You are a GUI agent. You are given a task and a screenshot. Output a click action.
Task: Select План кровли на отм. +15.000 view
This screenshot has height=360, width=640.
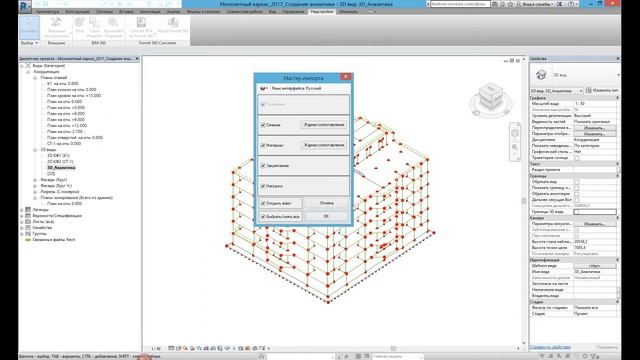coord(74,96)
